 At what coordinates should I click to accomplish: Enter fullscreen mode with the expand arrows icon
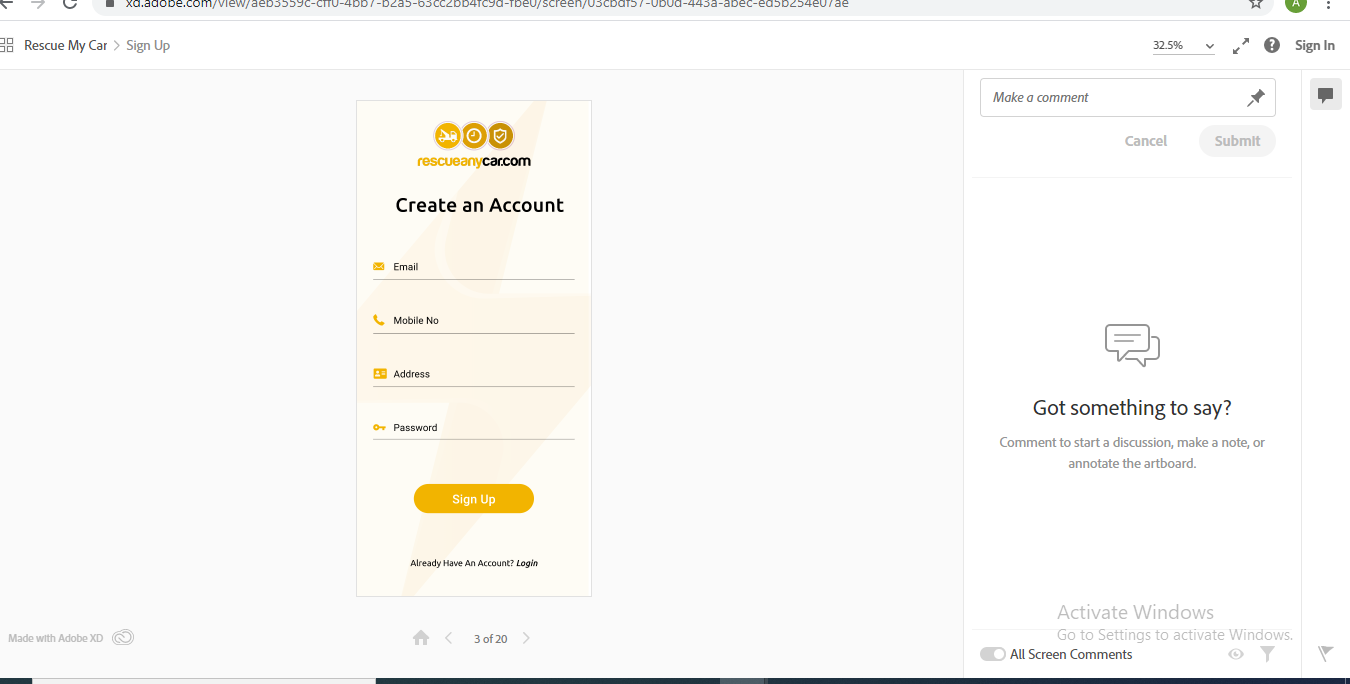click(x=1241, y=46)
